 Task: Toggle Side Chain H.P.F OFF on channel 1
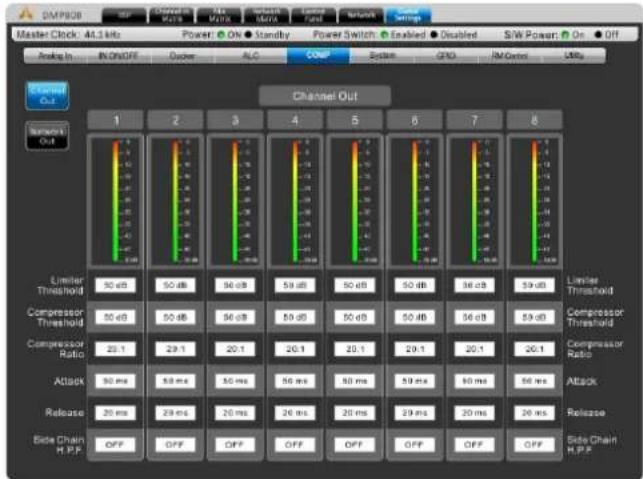pyautogui.click(x=115, y=445)
